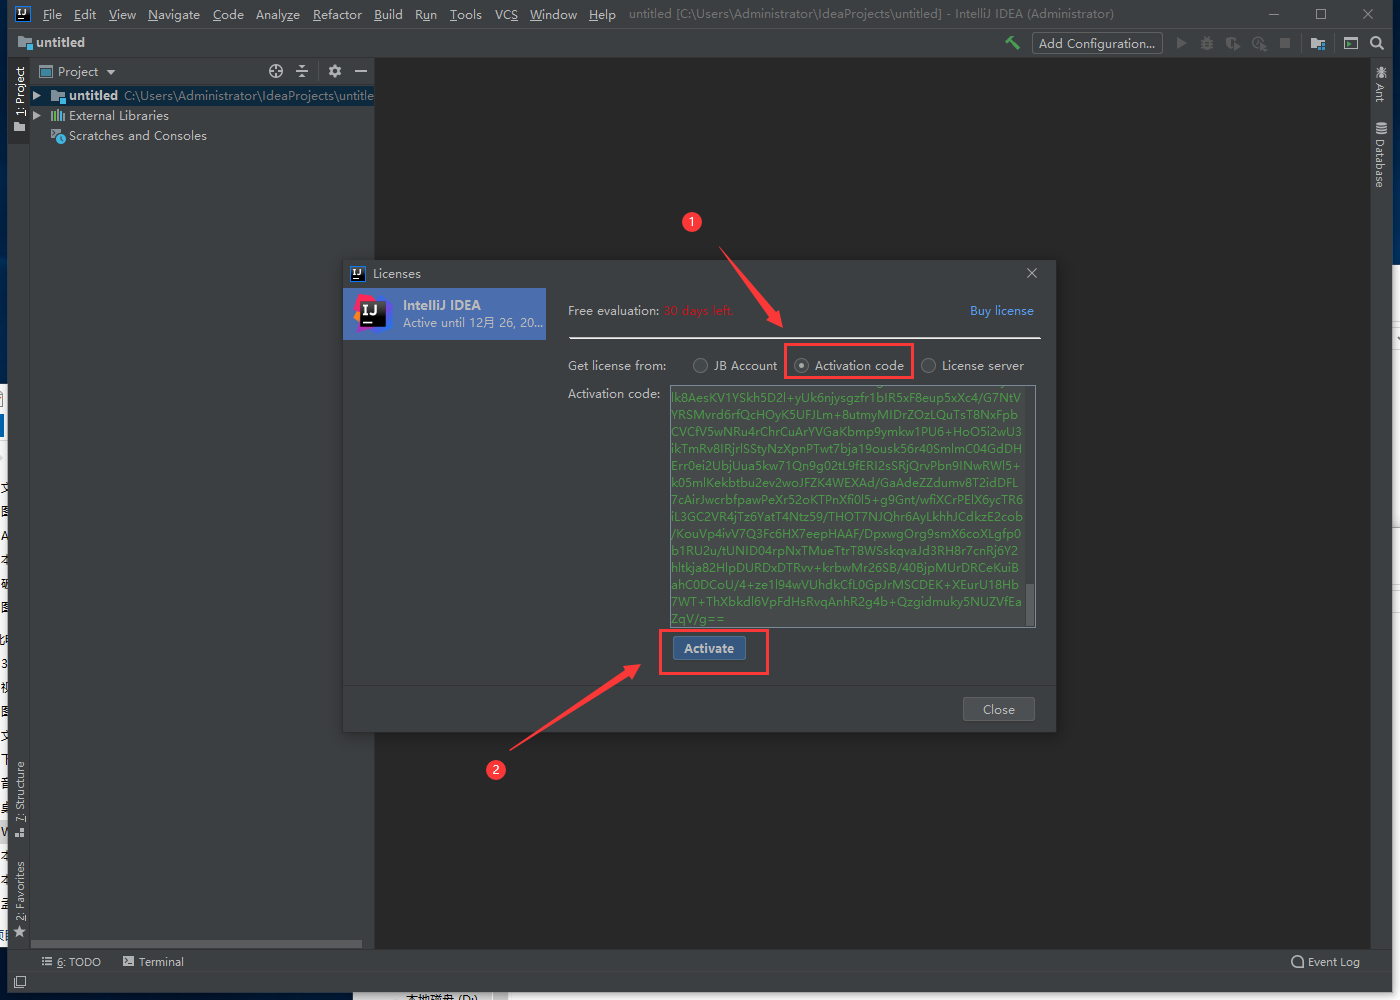
Task: Click the Collapse All icon in Project panel
Action: tap(302, 71)
